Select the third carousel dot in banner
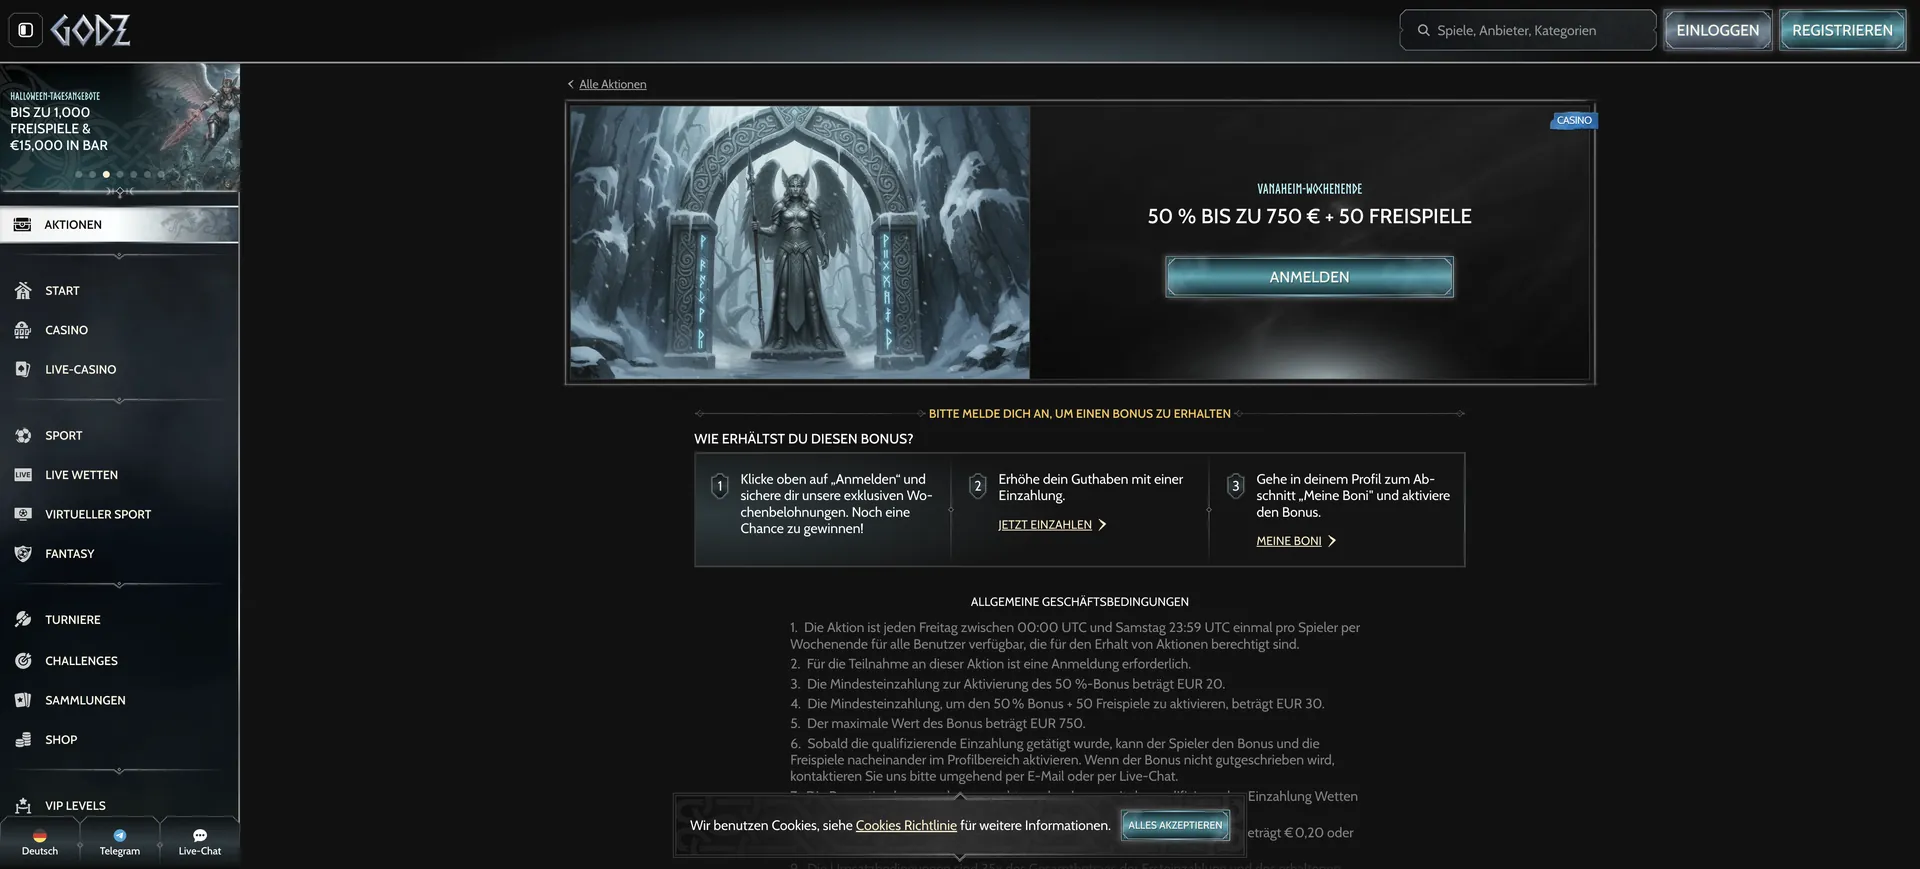Image resolution: width=1920 pixels, height=869 pixels. [x=106, y=174]
